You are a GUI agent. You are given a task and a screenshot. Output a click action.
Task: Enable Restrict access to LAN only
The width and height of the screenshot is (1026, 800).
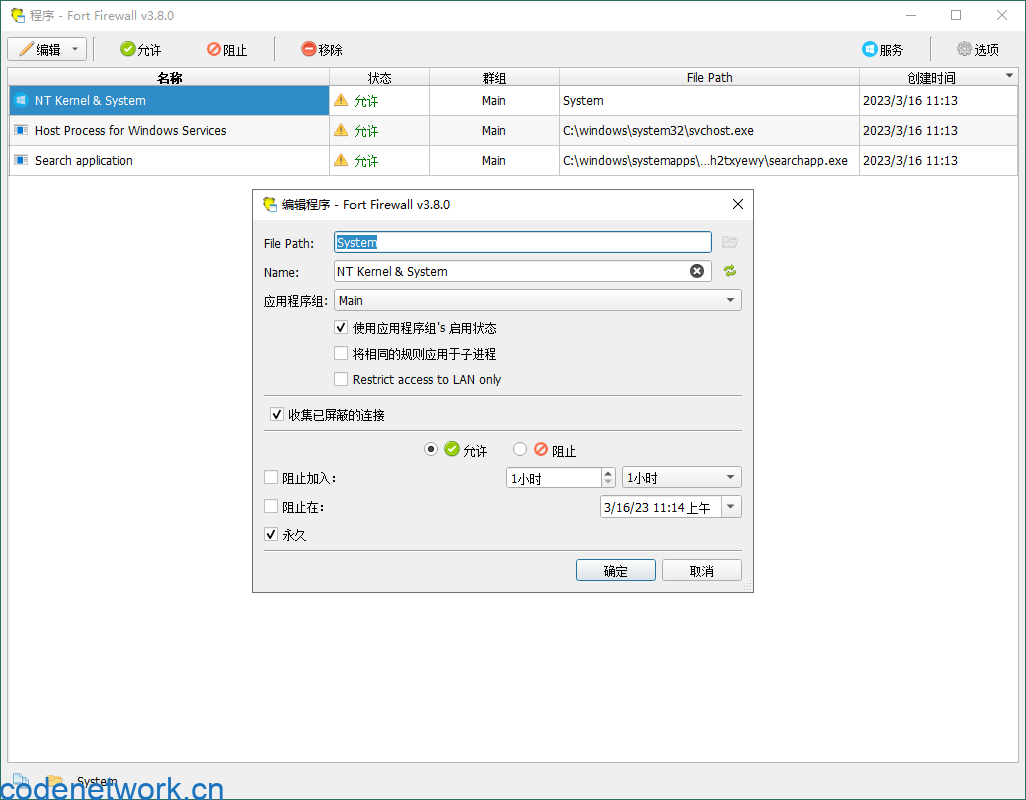coord(341,379)
